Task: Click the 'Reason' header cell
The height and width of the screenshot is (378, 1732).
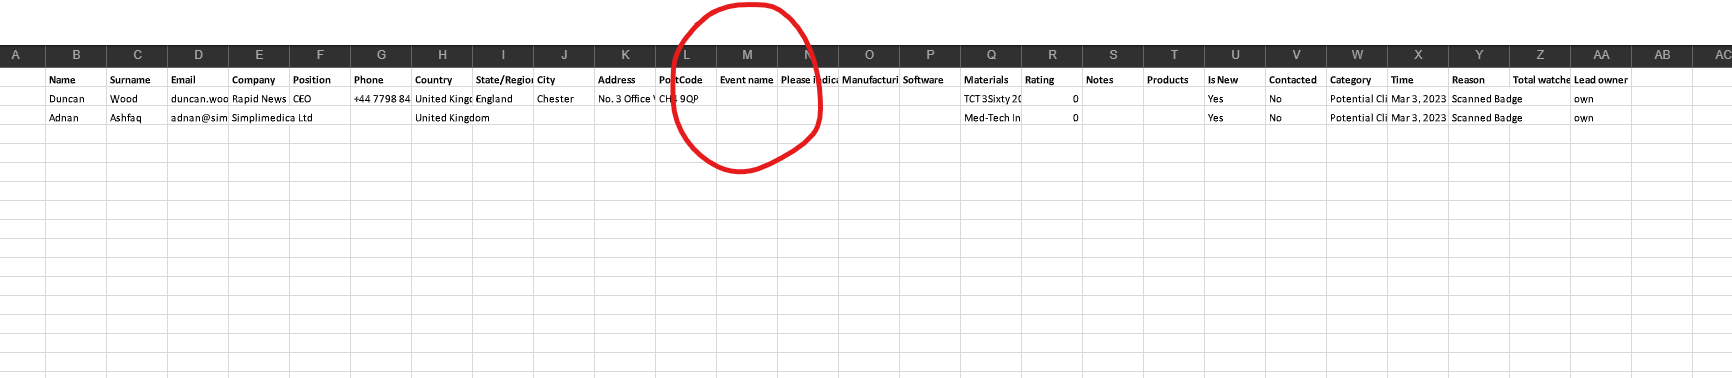Action: point(1479,79)
